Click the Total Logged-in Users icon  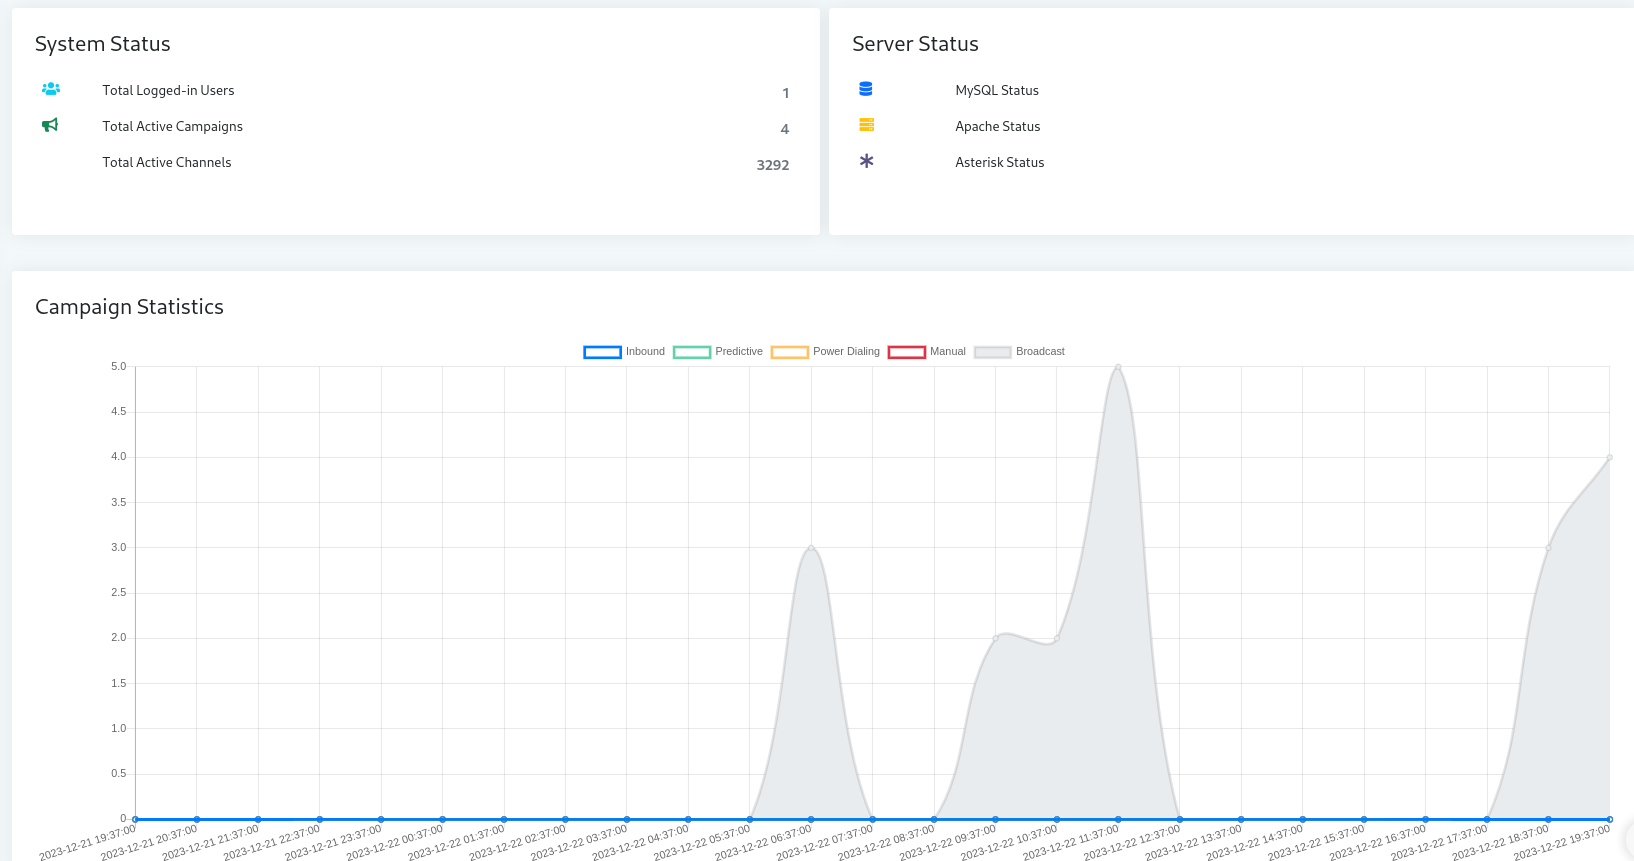[51, 89]
